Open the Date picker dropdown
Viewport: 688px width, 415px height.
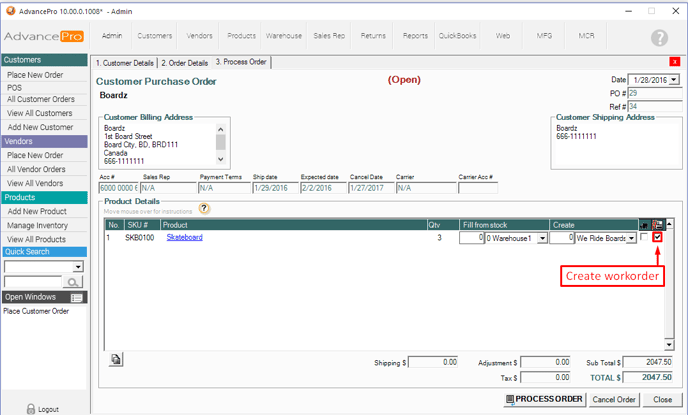[673, 80]
